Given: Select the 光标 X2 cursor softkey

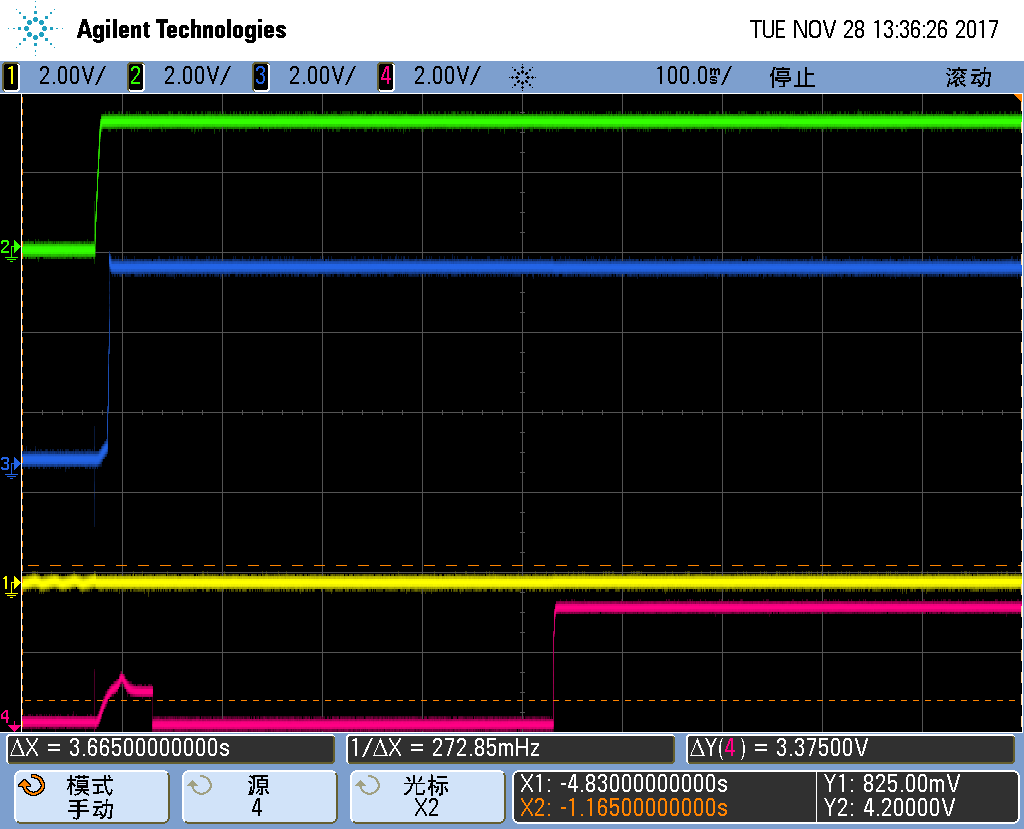Looking at the screenshot, I should tap(428, 796).
